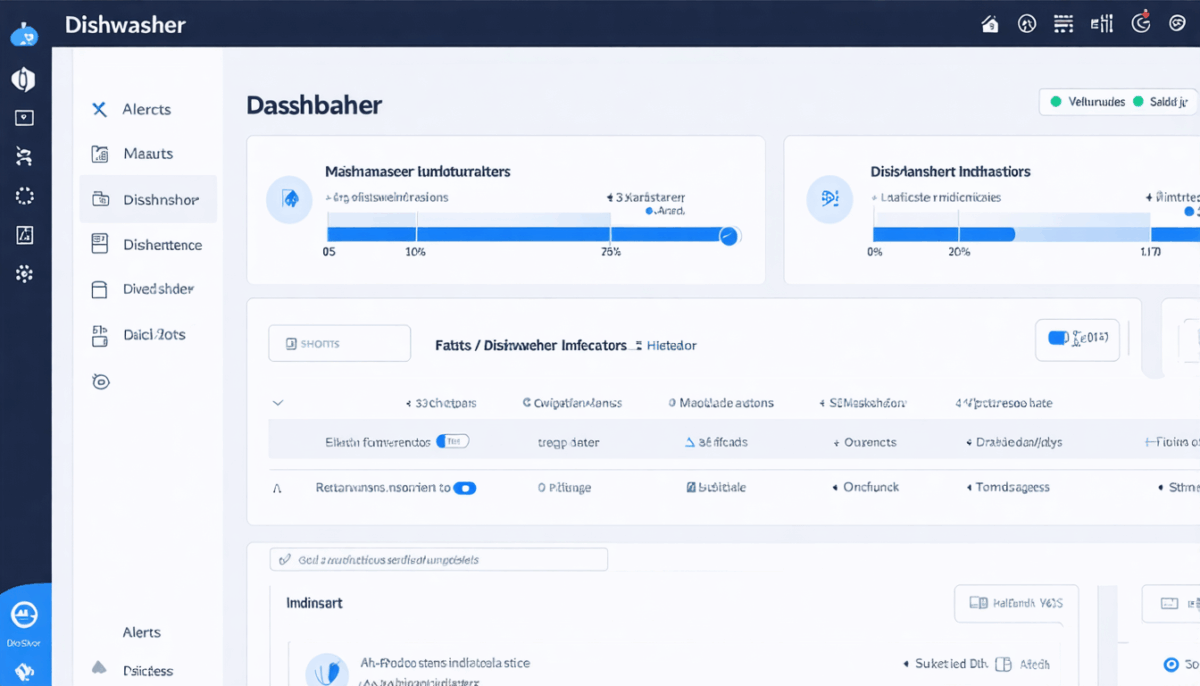Click the round icon in Disishanshert Indhastiors card
The width and height of the screenshot is (1200, 686).
[x=830, y=198]
